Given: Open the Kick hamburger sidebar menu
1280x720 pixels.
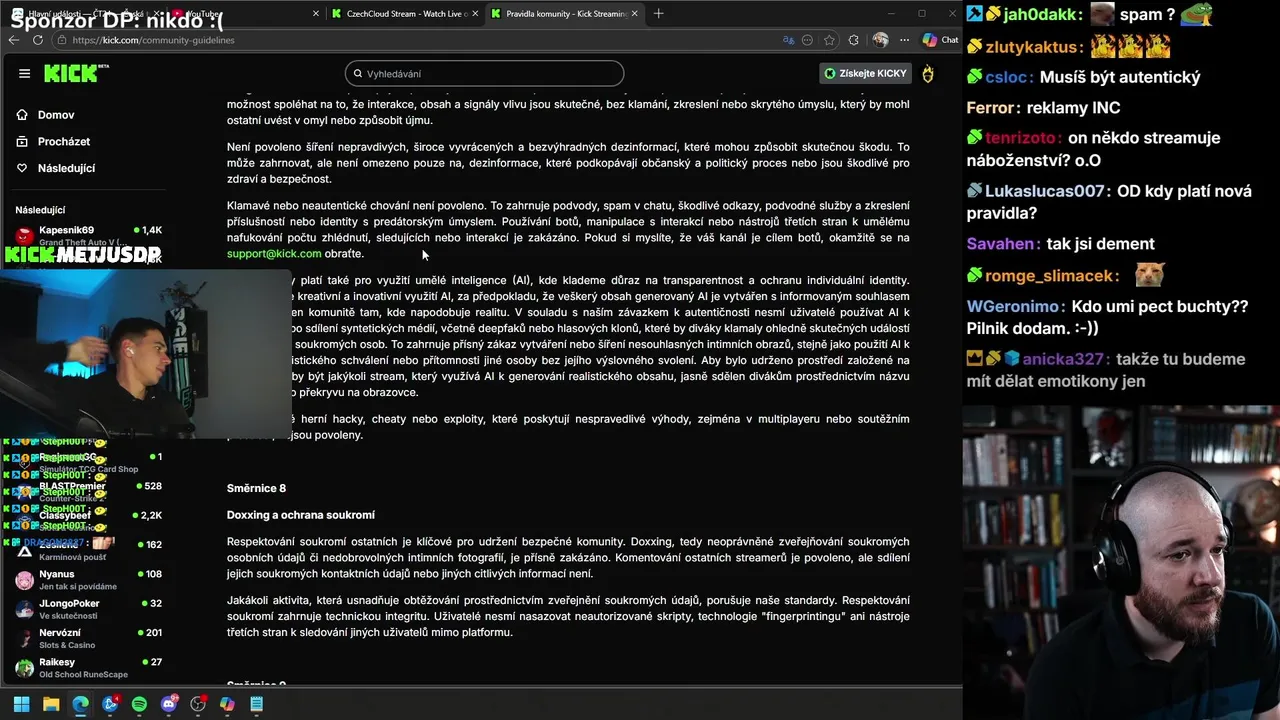Looking at the screenshot, I should pyautogui.click(x=24, y=73).
